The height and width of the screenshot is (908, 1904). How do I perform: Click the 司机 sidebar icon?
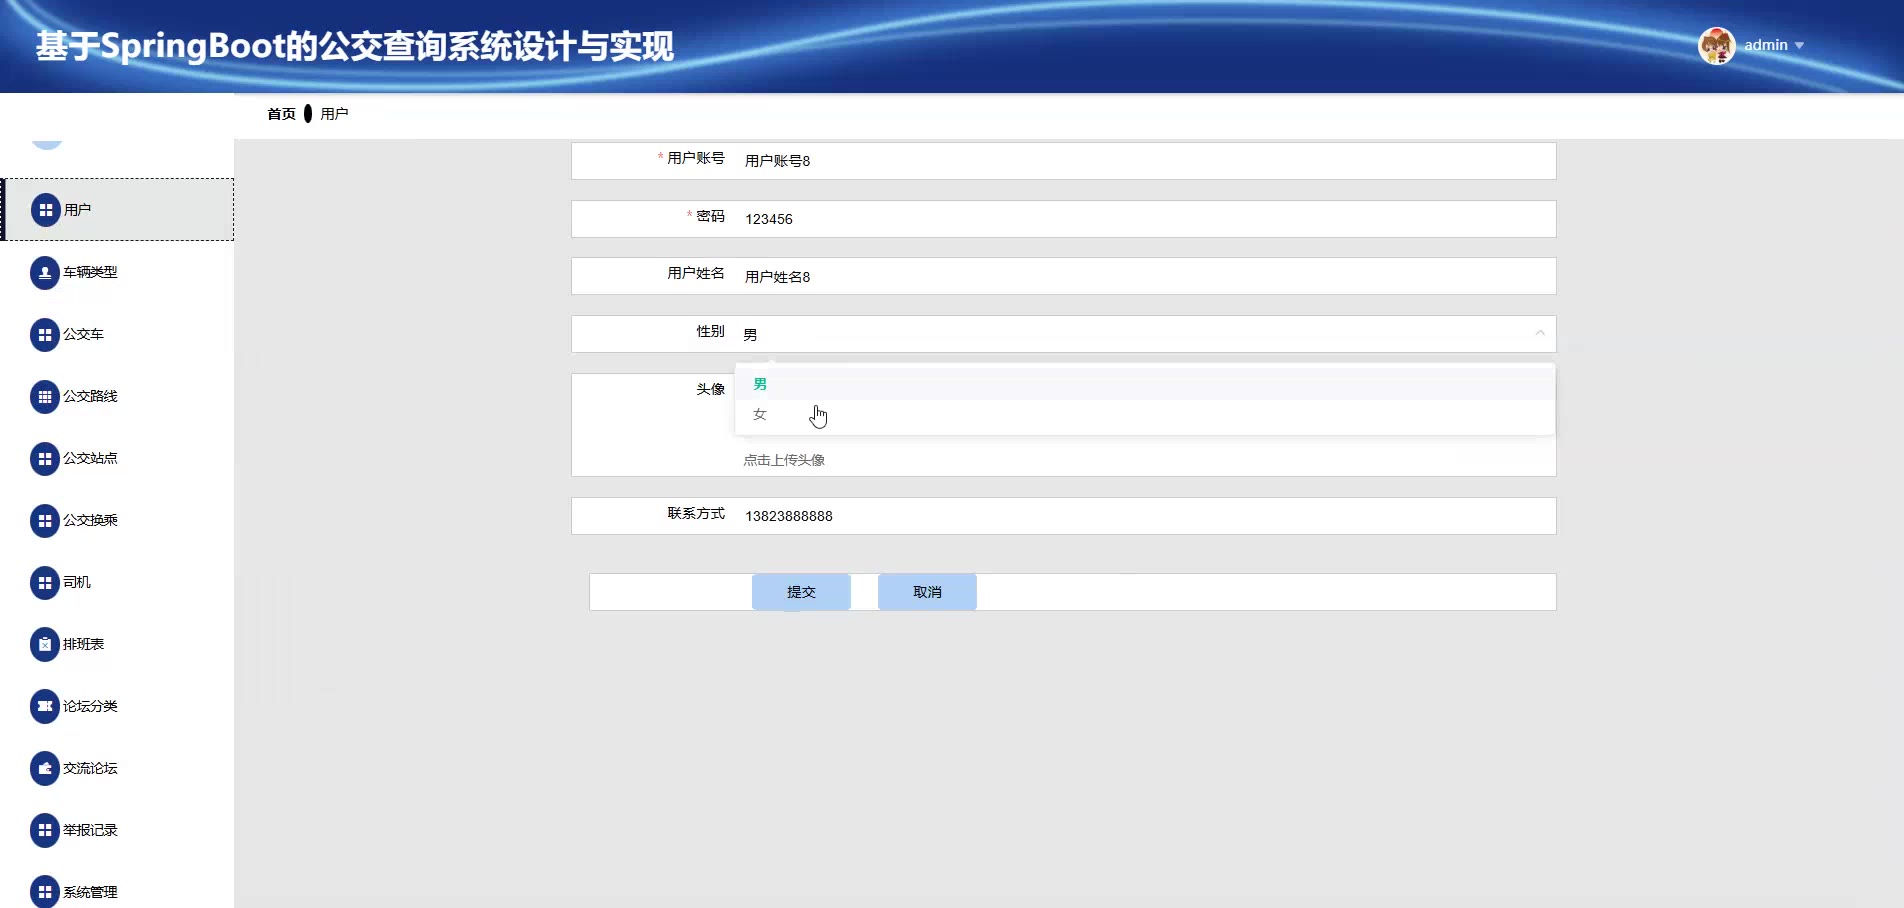coord(45,582)
